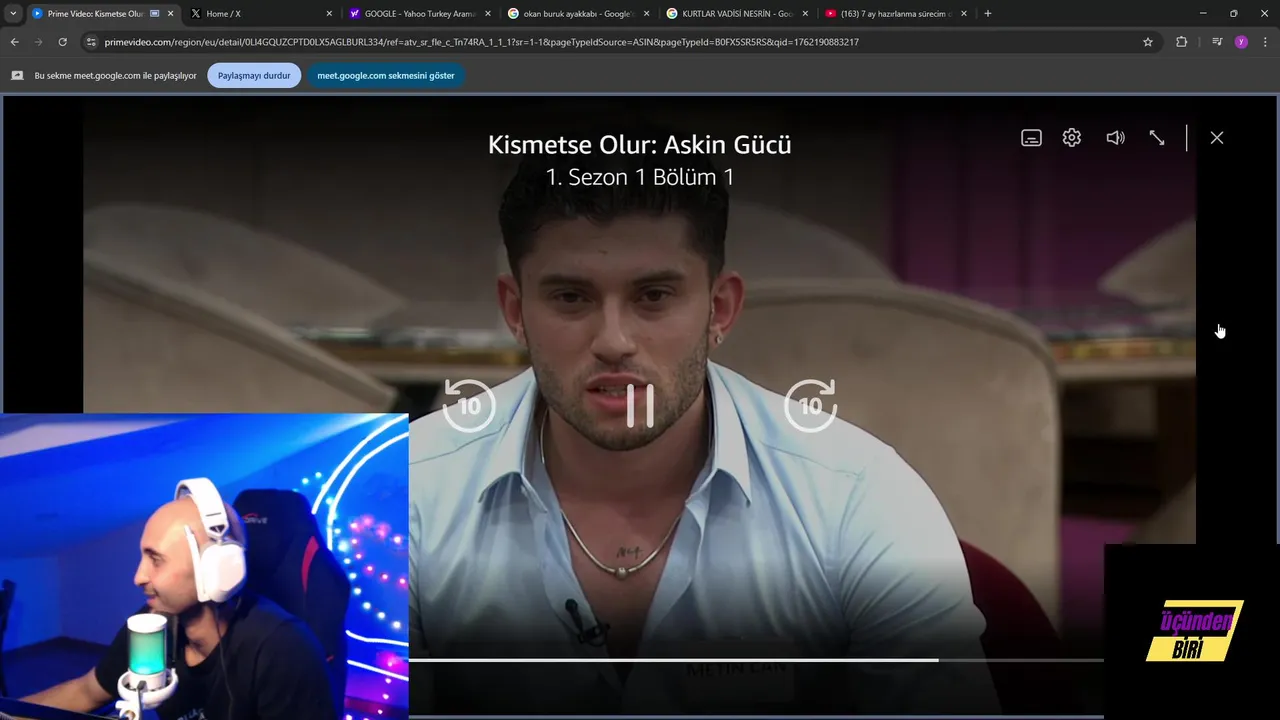Close the Prime Video tab
Image resolution: width=1280 pixels, height=720 pixels.
tap(170, 14)
